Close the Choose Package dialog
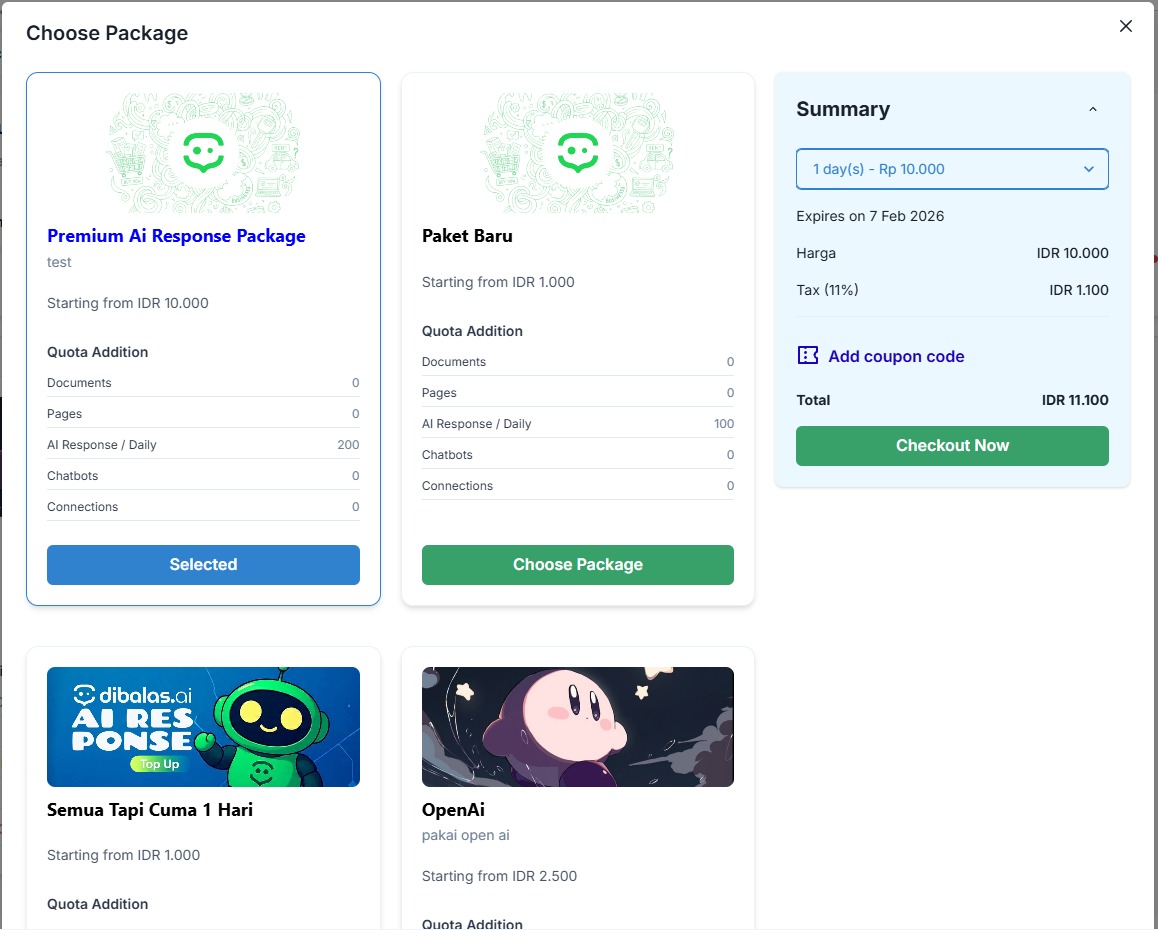This screenshot has width=1158, height=930. pyautogui.click(x=1126, y=26)
